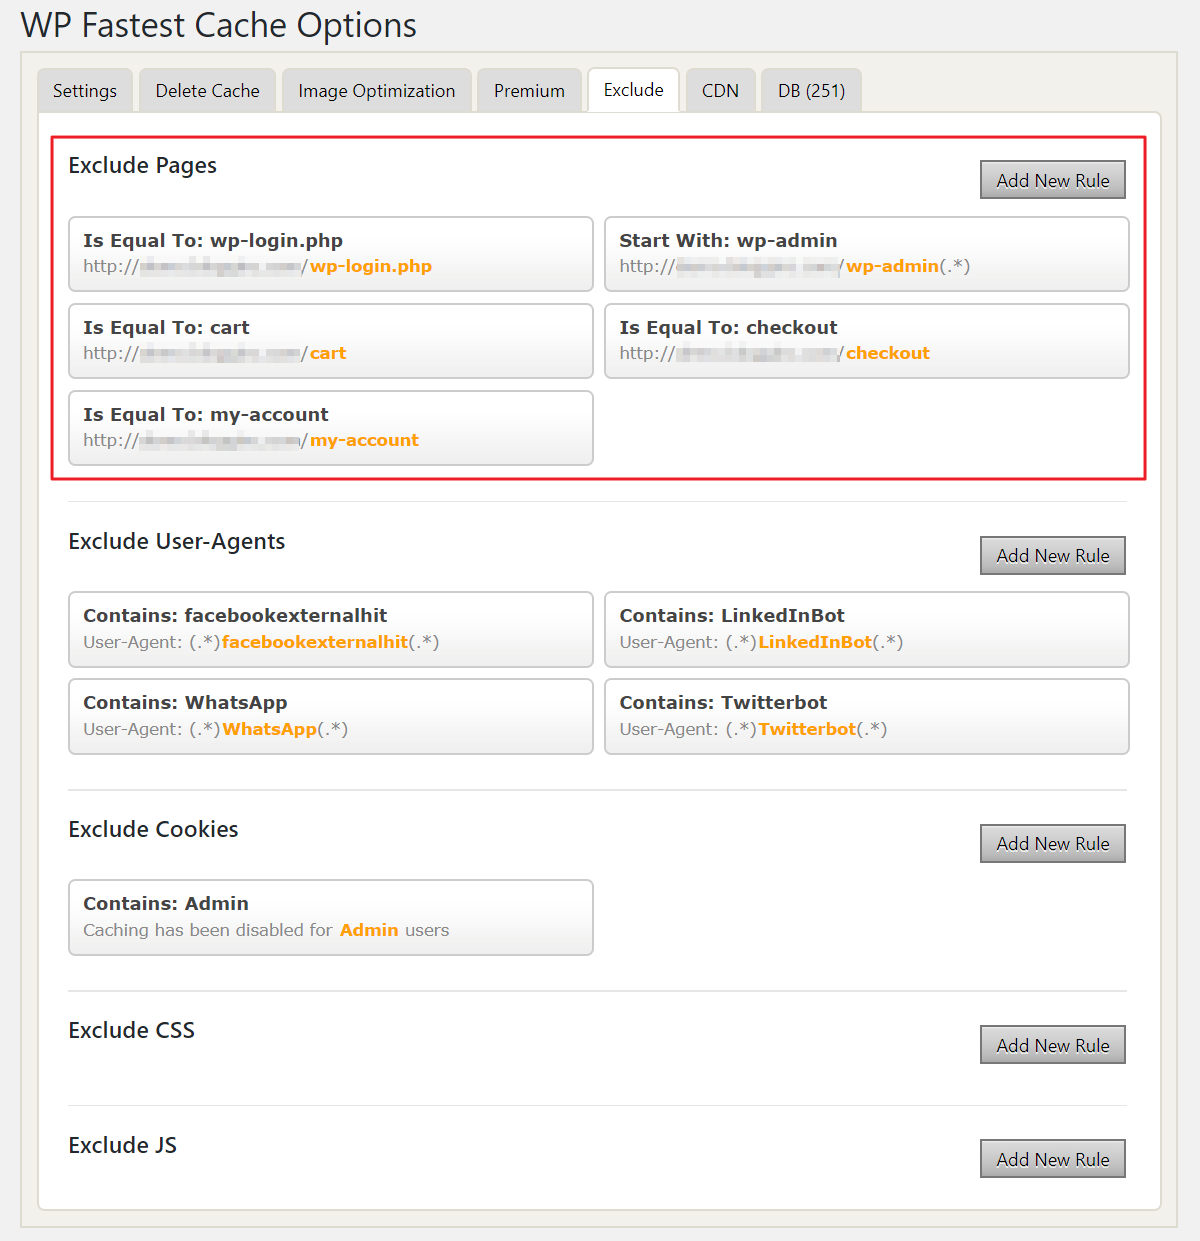Open the facebookexternalhit user-agent rule
The width and height of the screenshot is (1200, 1241).
tap(330, 629)
